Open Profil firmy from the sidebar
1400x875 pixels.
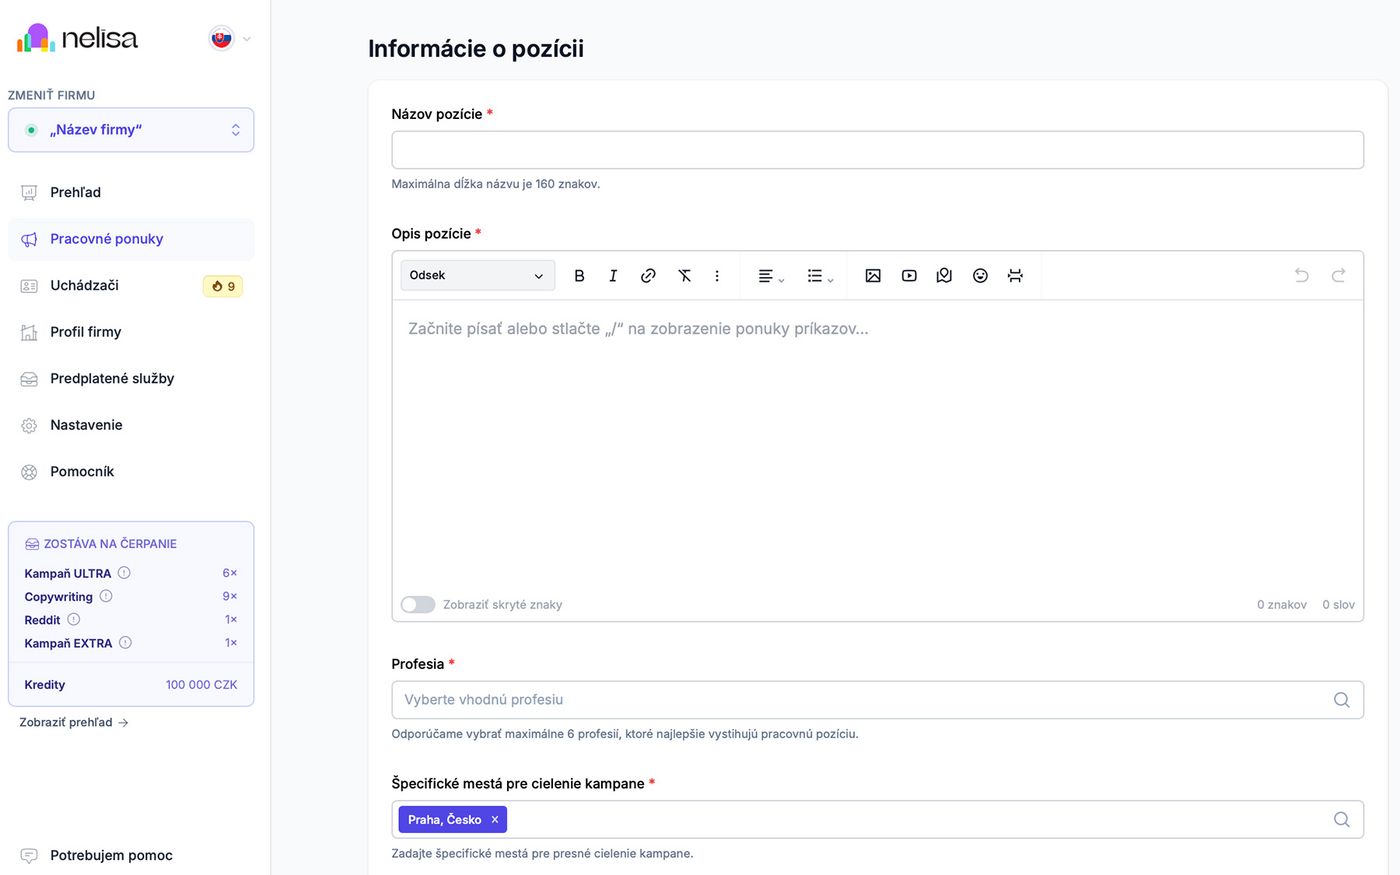86,332
